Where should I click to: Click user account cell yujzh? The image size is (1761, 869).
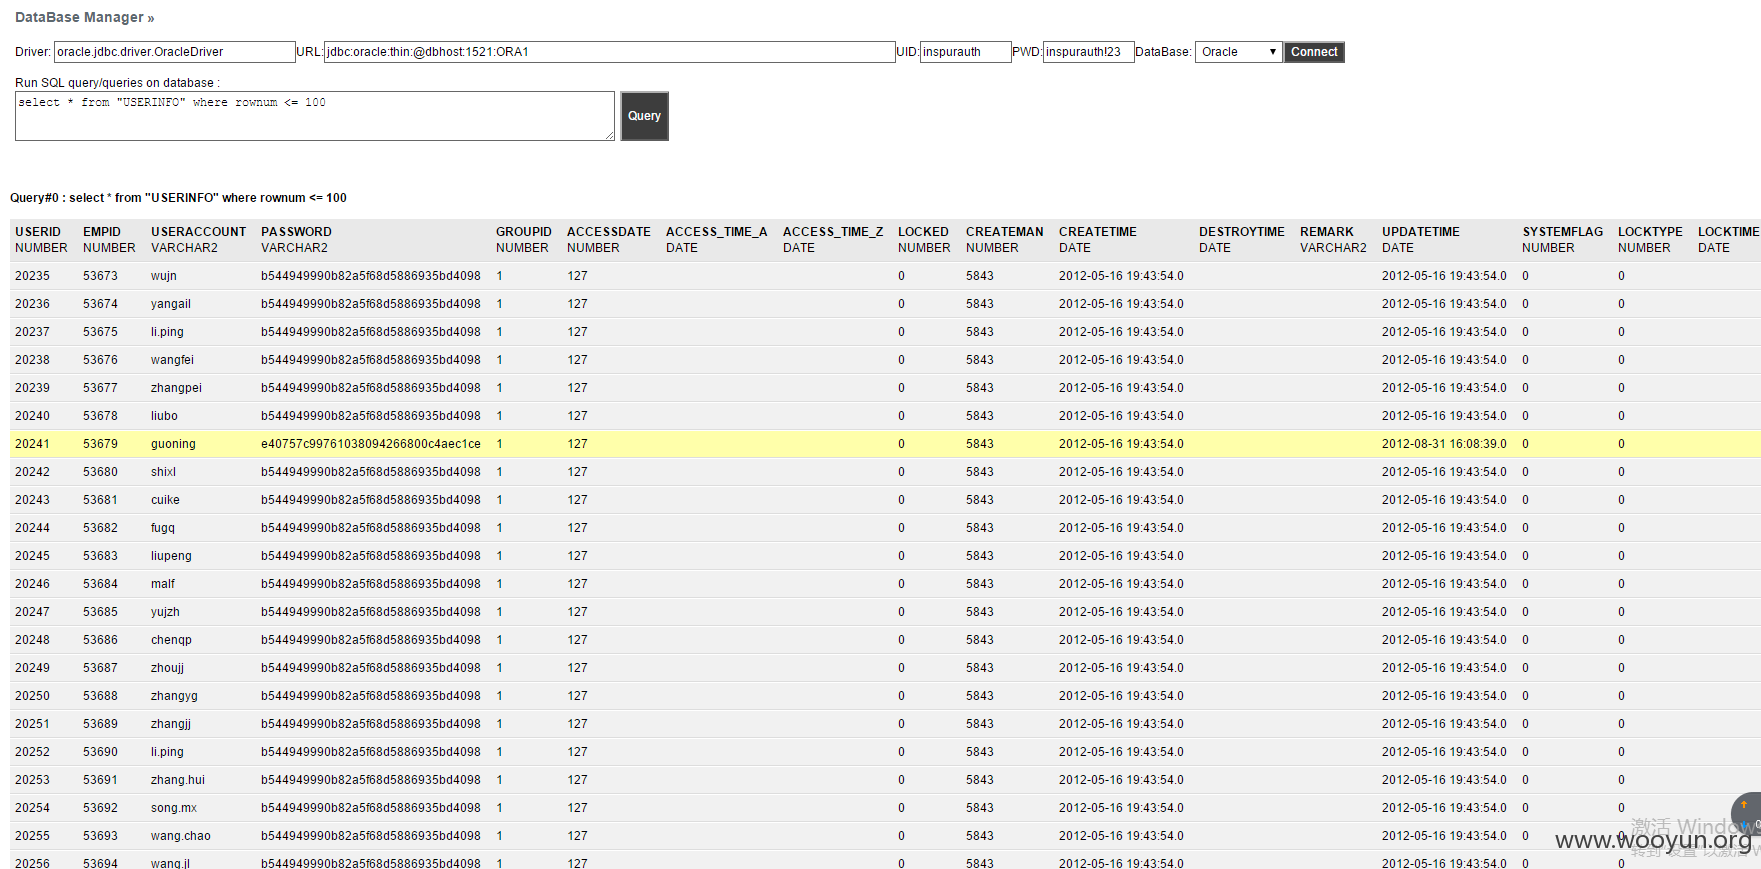tap(165, 612)
